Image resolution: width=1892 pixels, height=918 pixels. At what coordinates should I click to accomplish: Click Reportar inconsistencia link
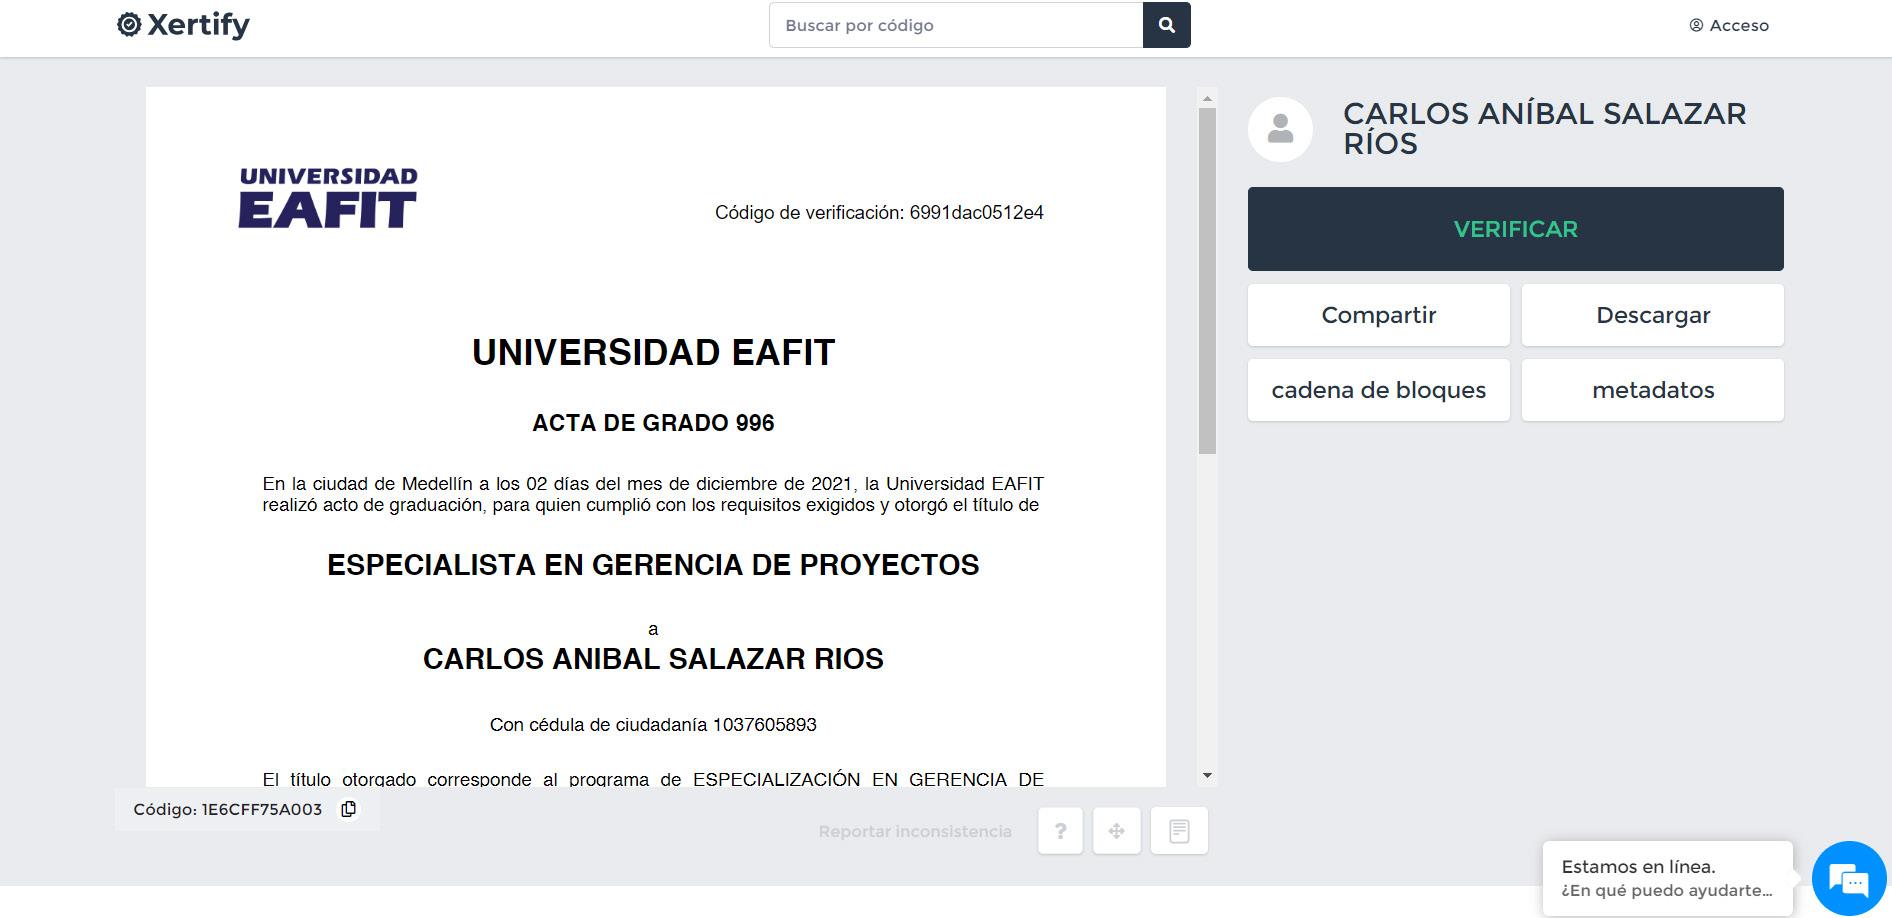point(915,832)
